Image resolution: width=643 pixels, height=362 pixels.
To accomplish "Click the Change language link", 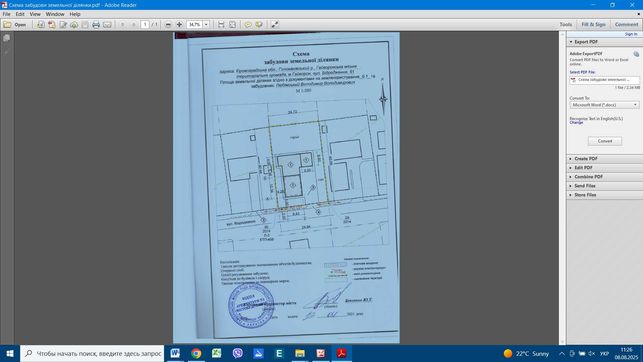I will pyautogui.click(x=576, y=123).
